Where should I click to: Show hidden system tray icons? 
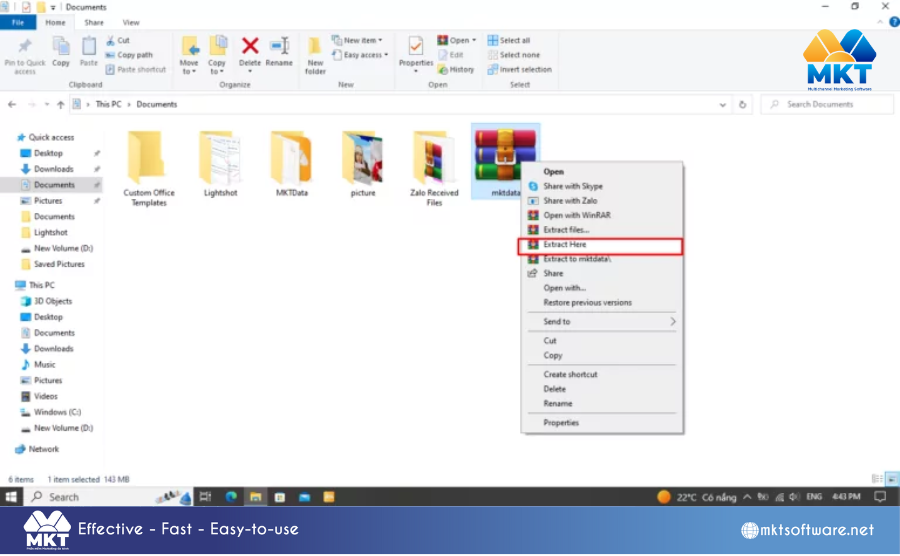tap(747, 497)
